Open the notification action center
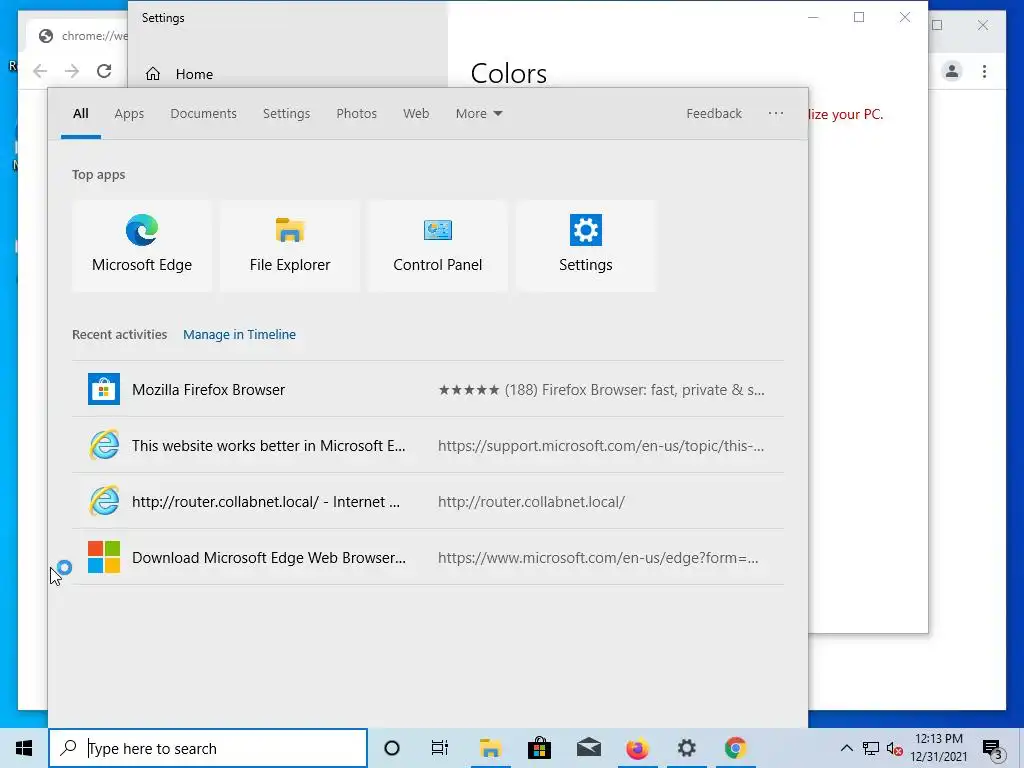Screen dimensions: 1024x768 click(993, 749)
